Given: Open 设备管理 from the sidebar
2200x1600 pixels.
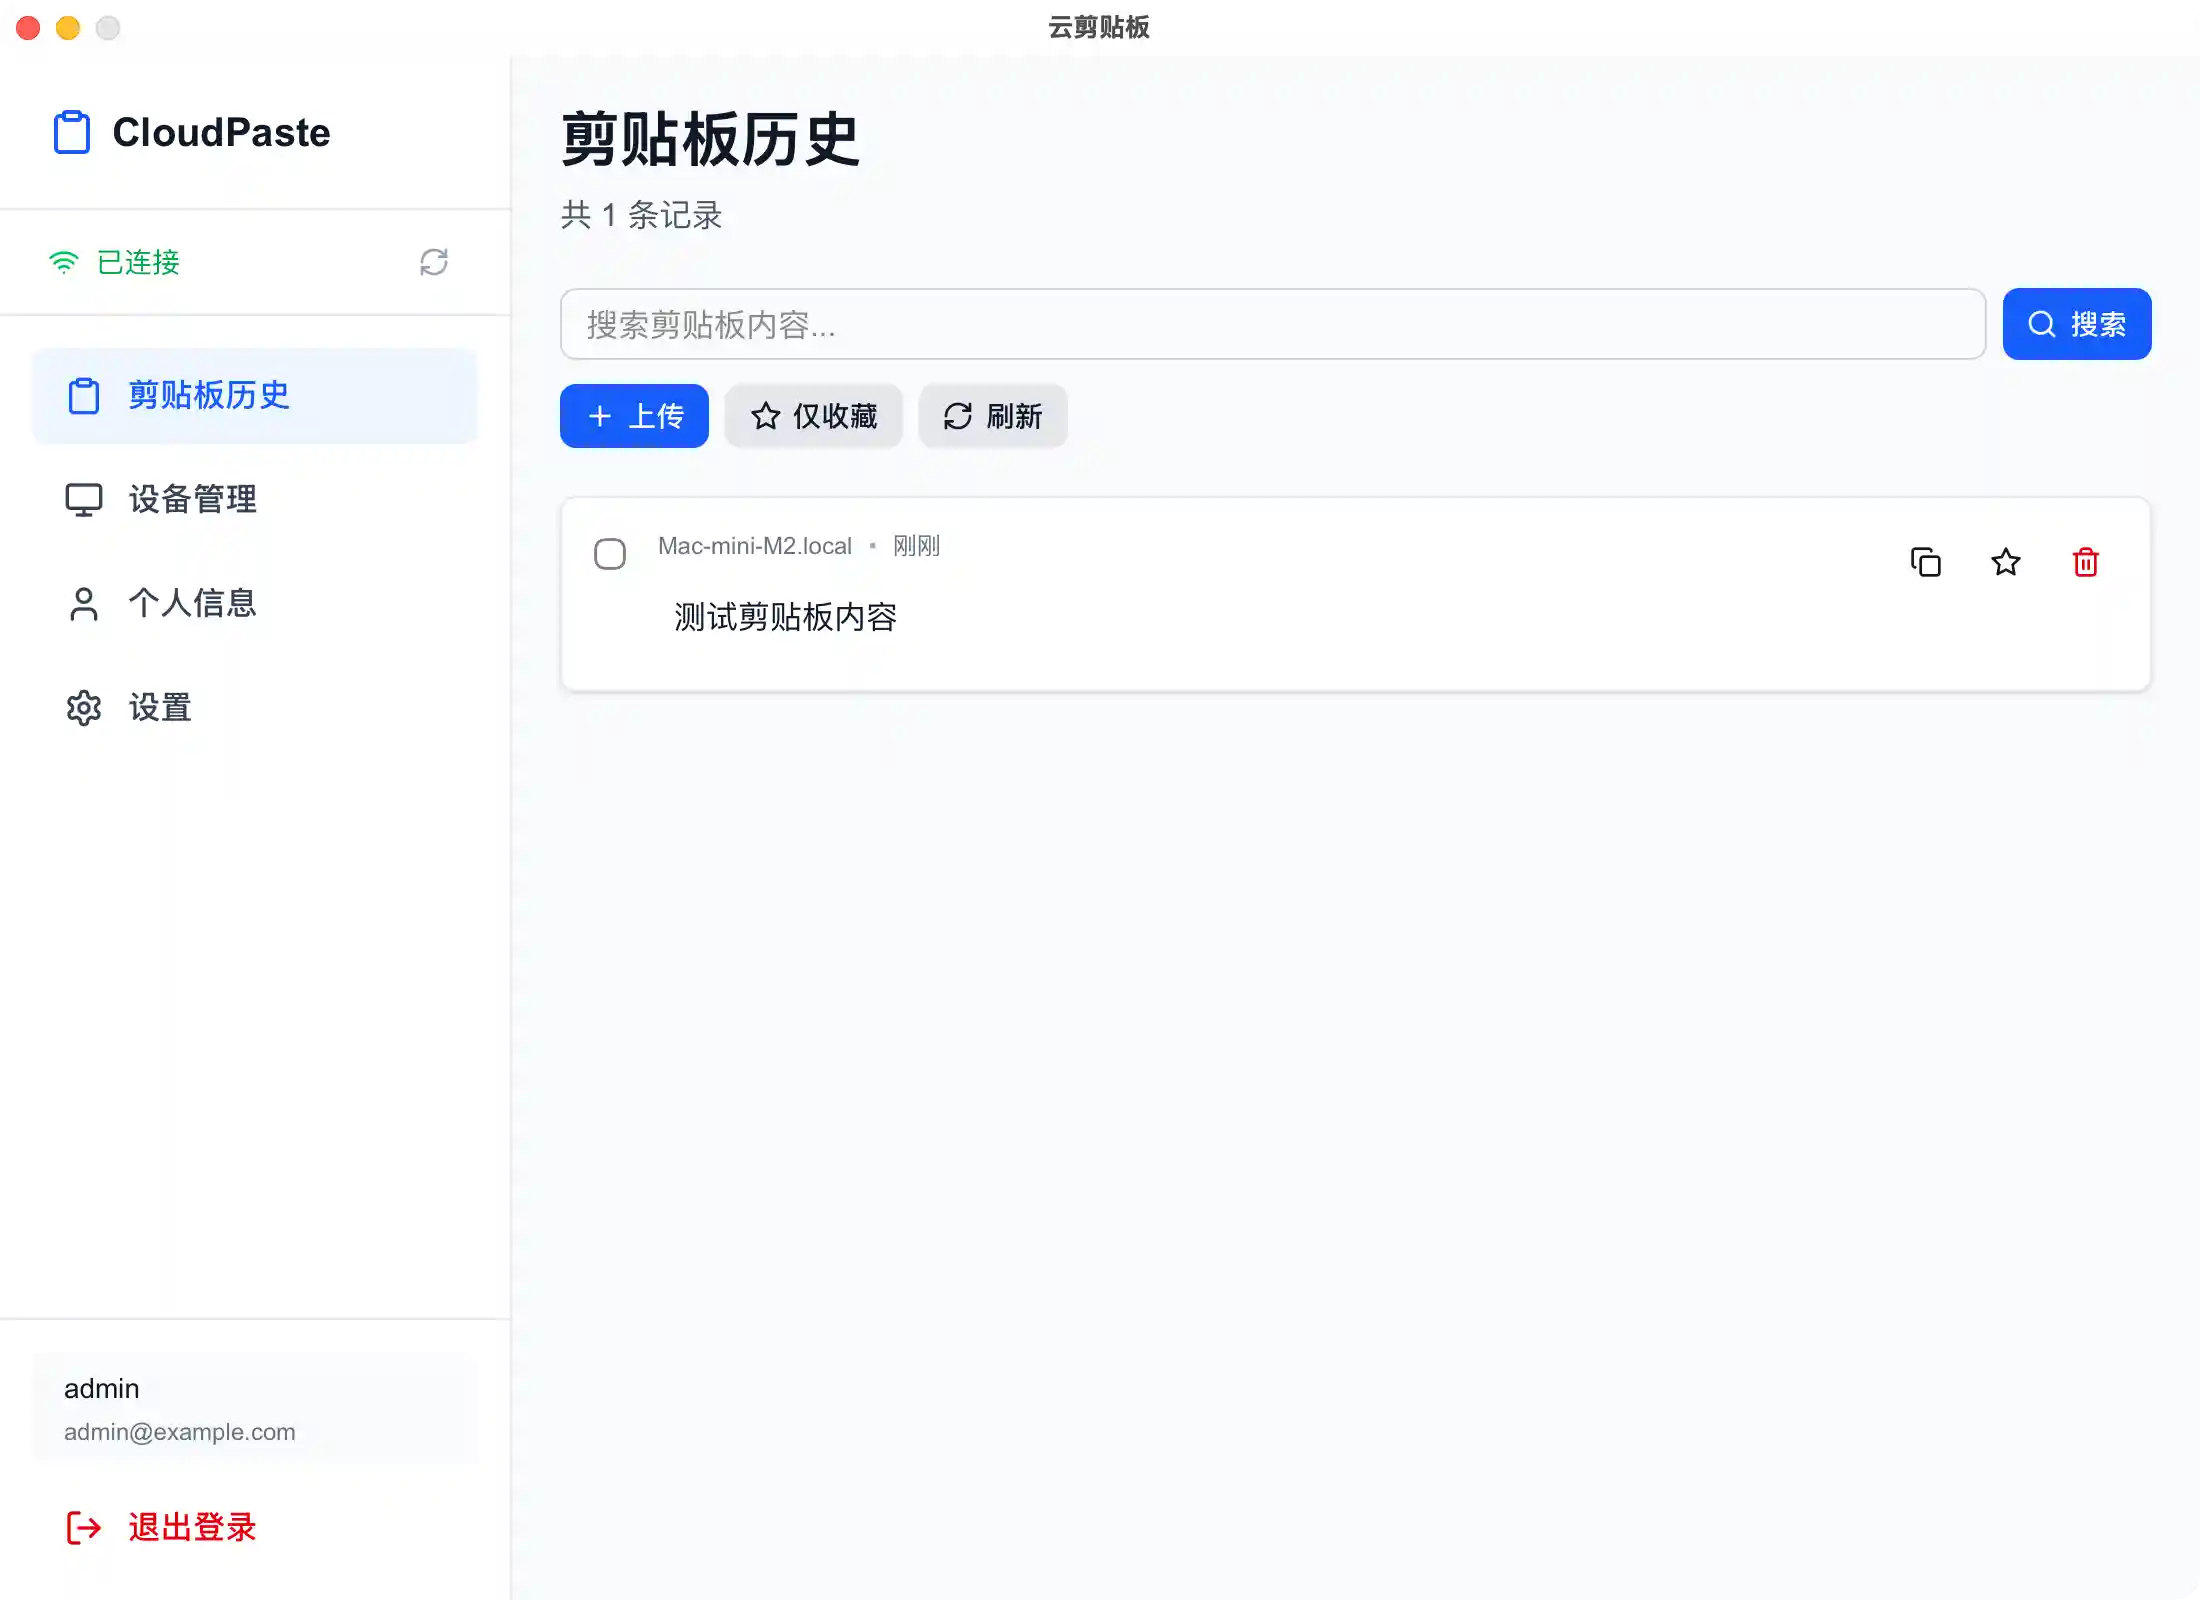Looking at the screenshot, I should (191, 500).
